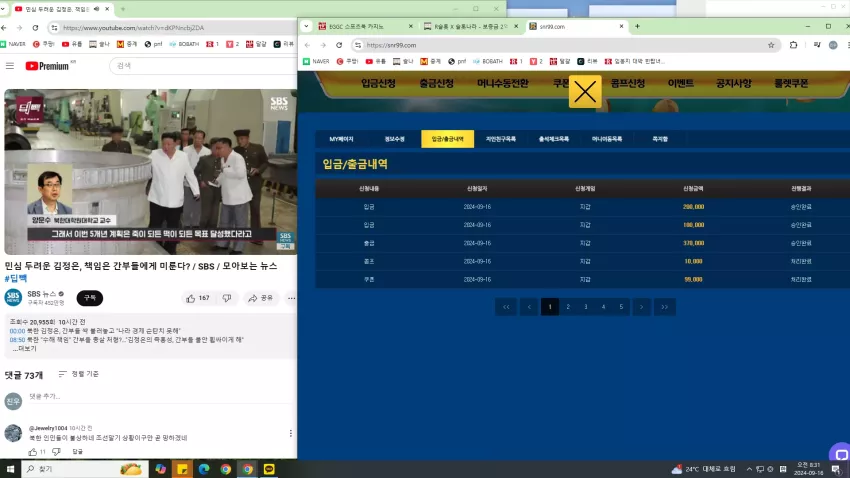Go to page 3 of the history list

[585, 307]
